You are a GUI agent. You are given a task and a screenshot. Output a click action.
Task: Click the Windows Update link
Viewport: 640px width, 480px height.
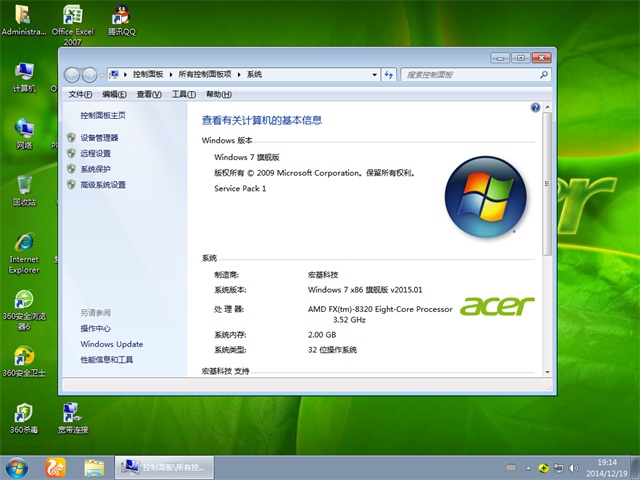tap(112, 344)
